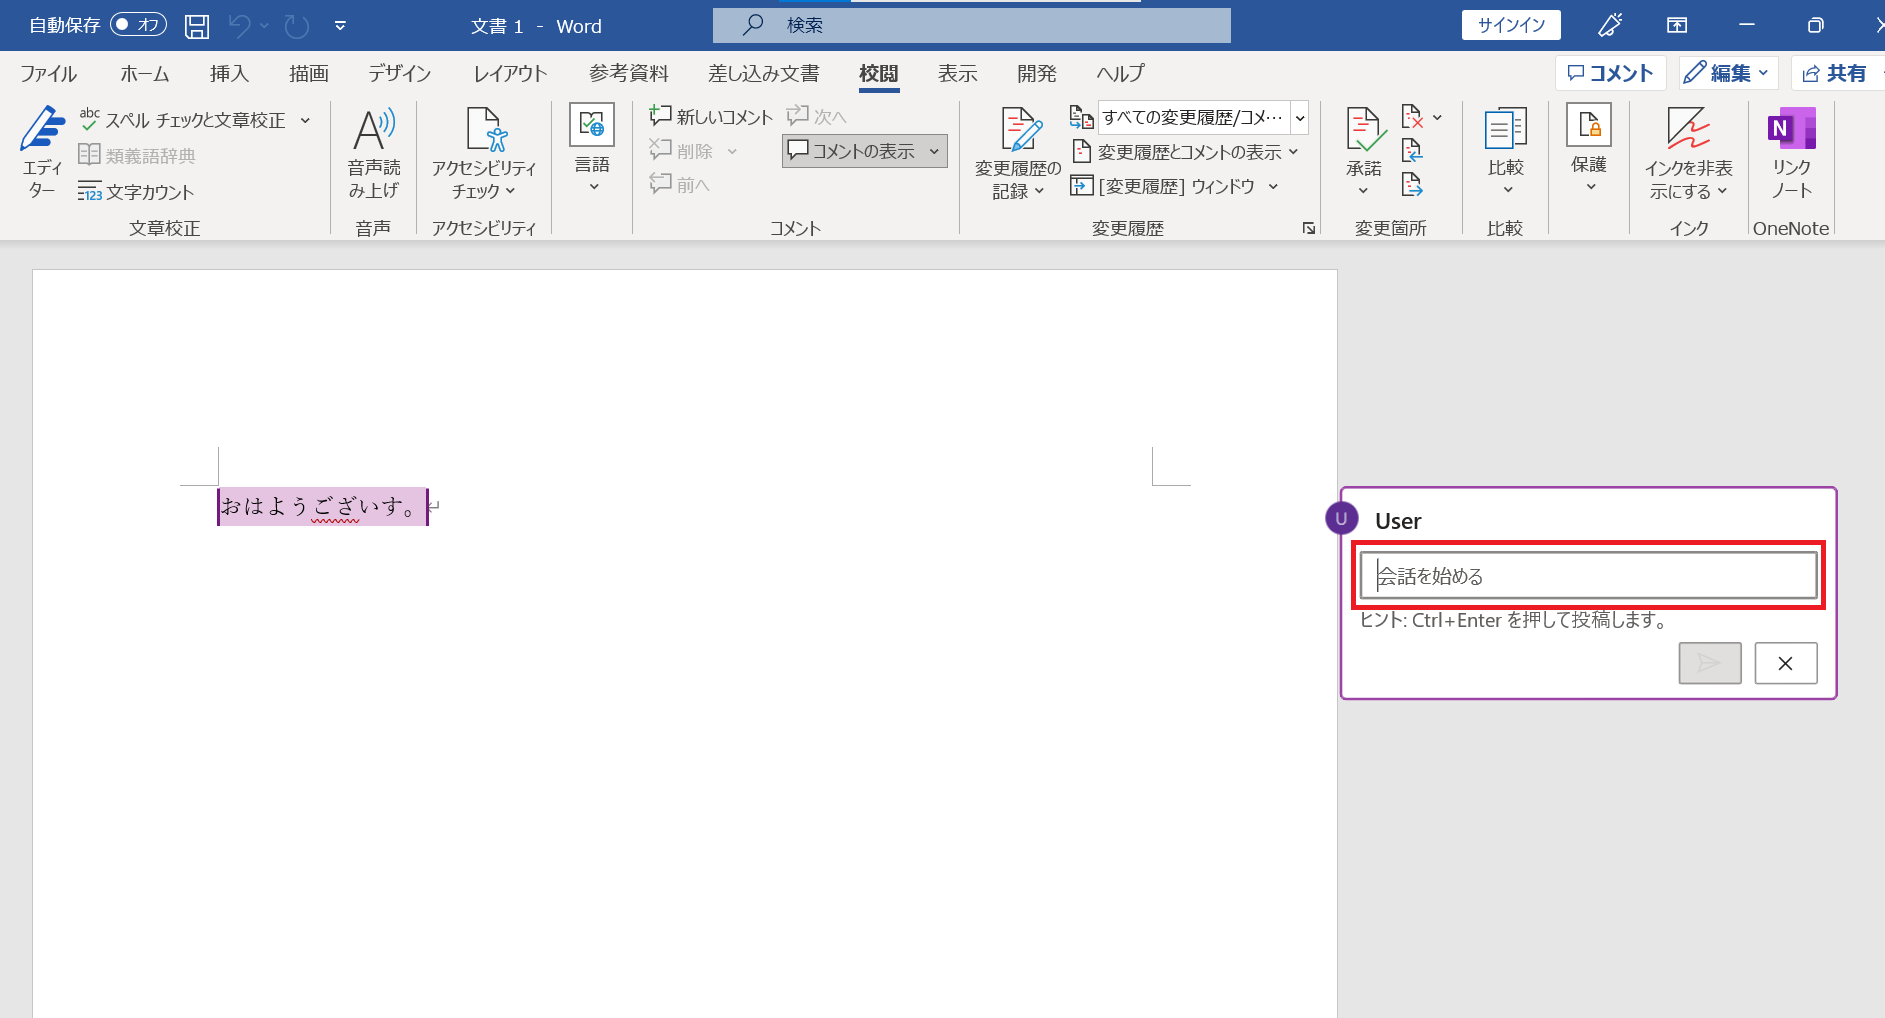The width and height of the screenshot is (1885, 1018).
Task: Open the ヘルプ tab
Action: pyautogui.click(x=1120, y=74)
